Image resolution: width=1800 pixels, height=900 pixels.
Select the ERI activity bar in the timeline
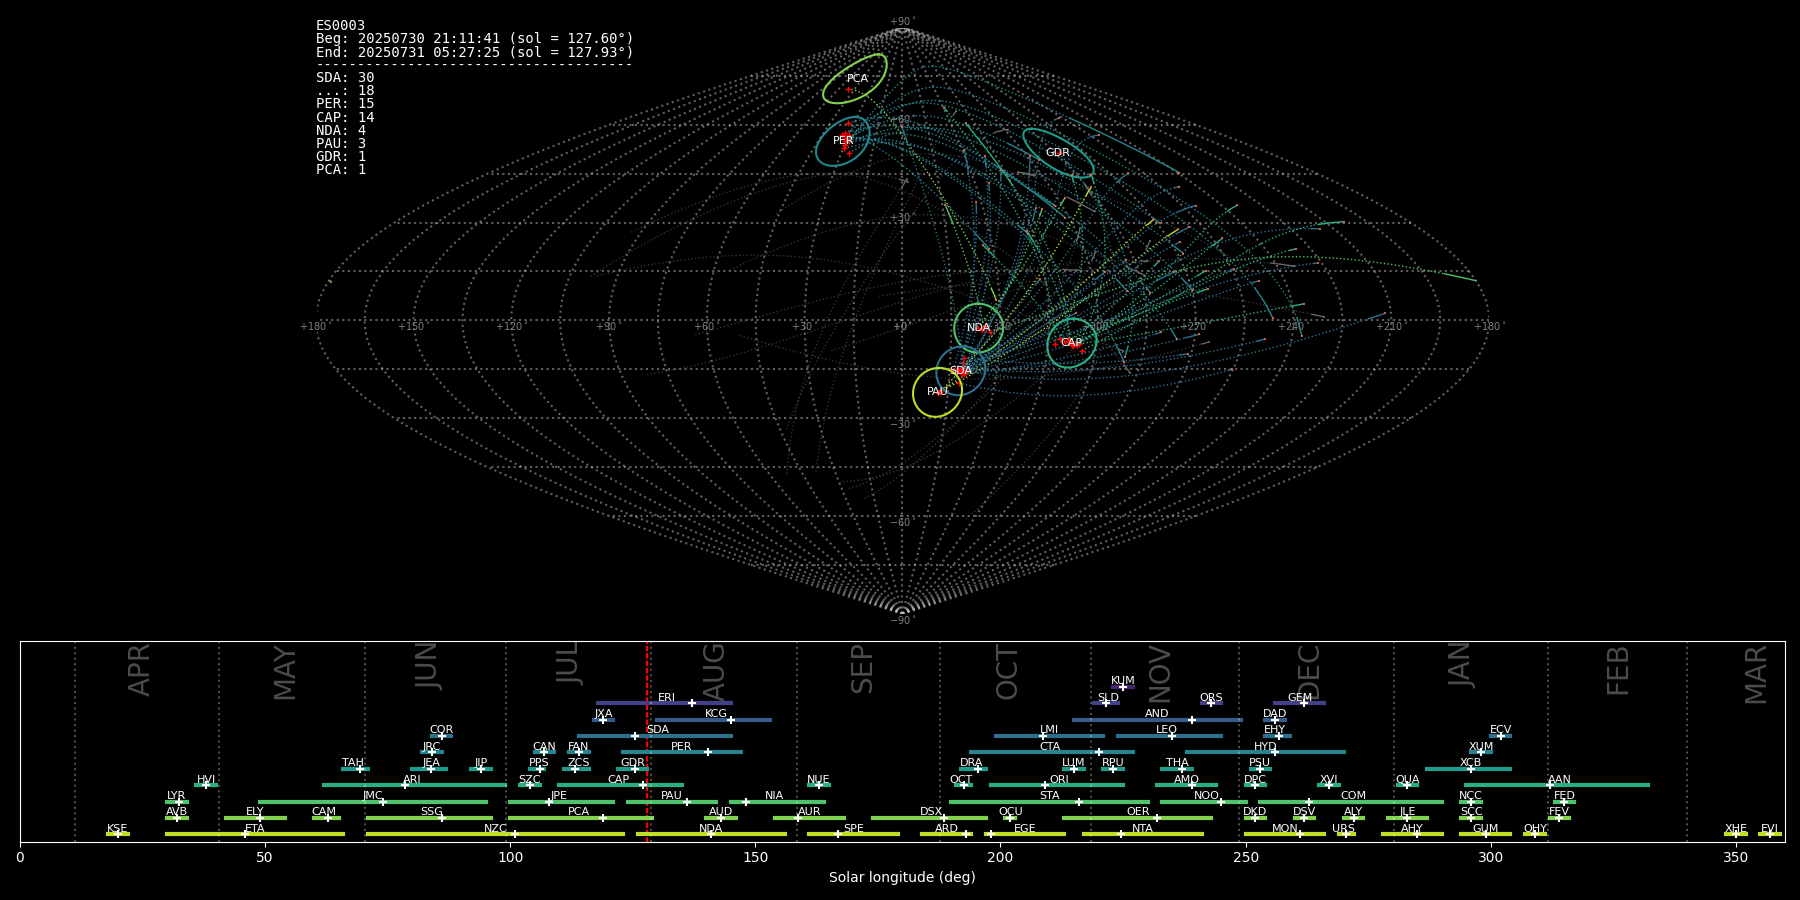pos(664,703)
